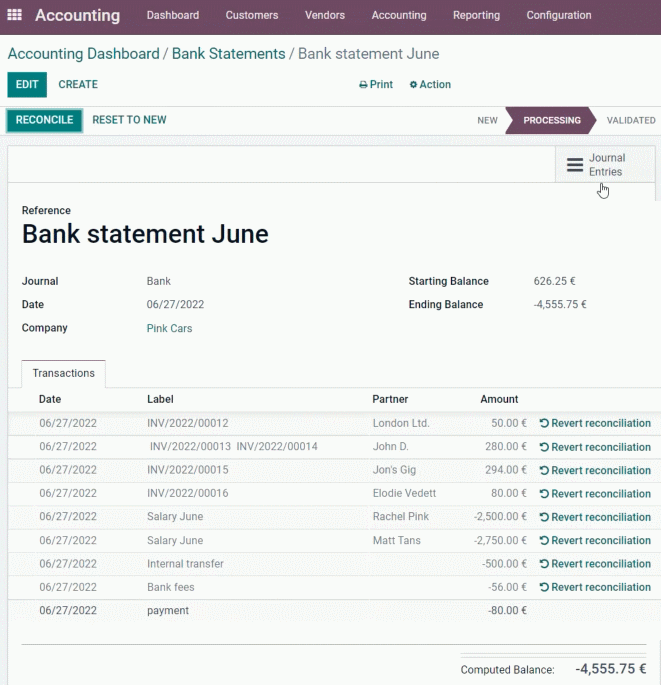Click revert icon for INV/2022/00012 row

tap(544, 423)
